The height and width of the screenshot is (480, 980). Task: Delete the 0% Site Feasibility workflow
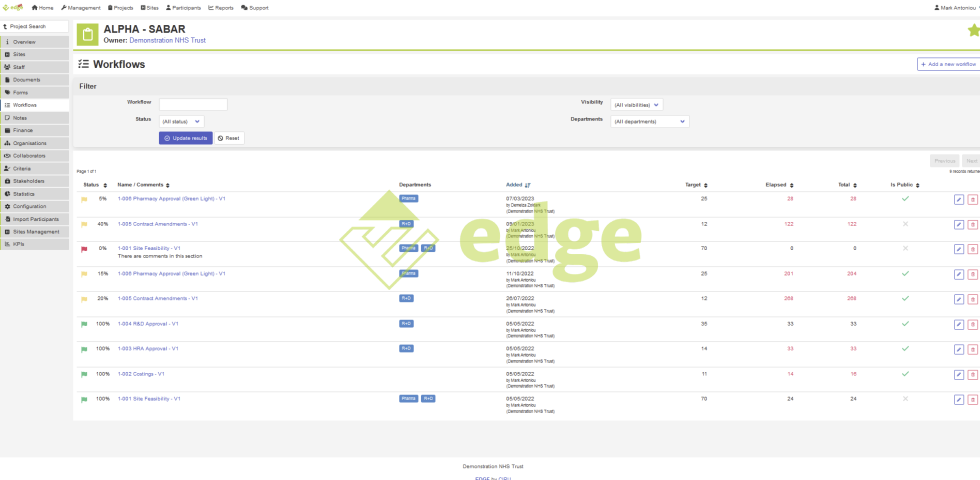[972, 249]
